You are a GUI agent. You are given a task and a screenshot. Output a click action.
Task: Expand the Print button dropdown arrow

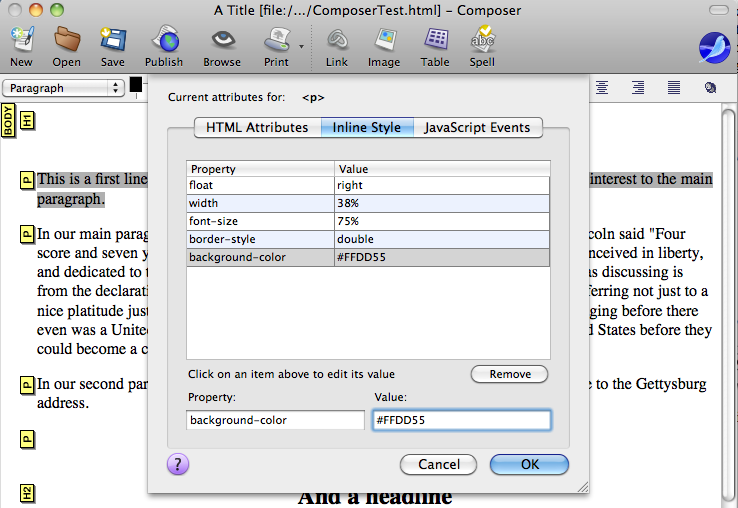(300, 46)
